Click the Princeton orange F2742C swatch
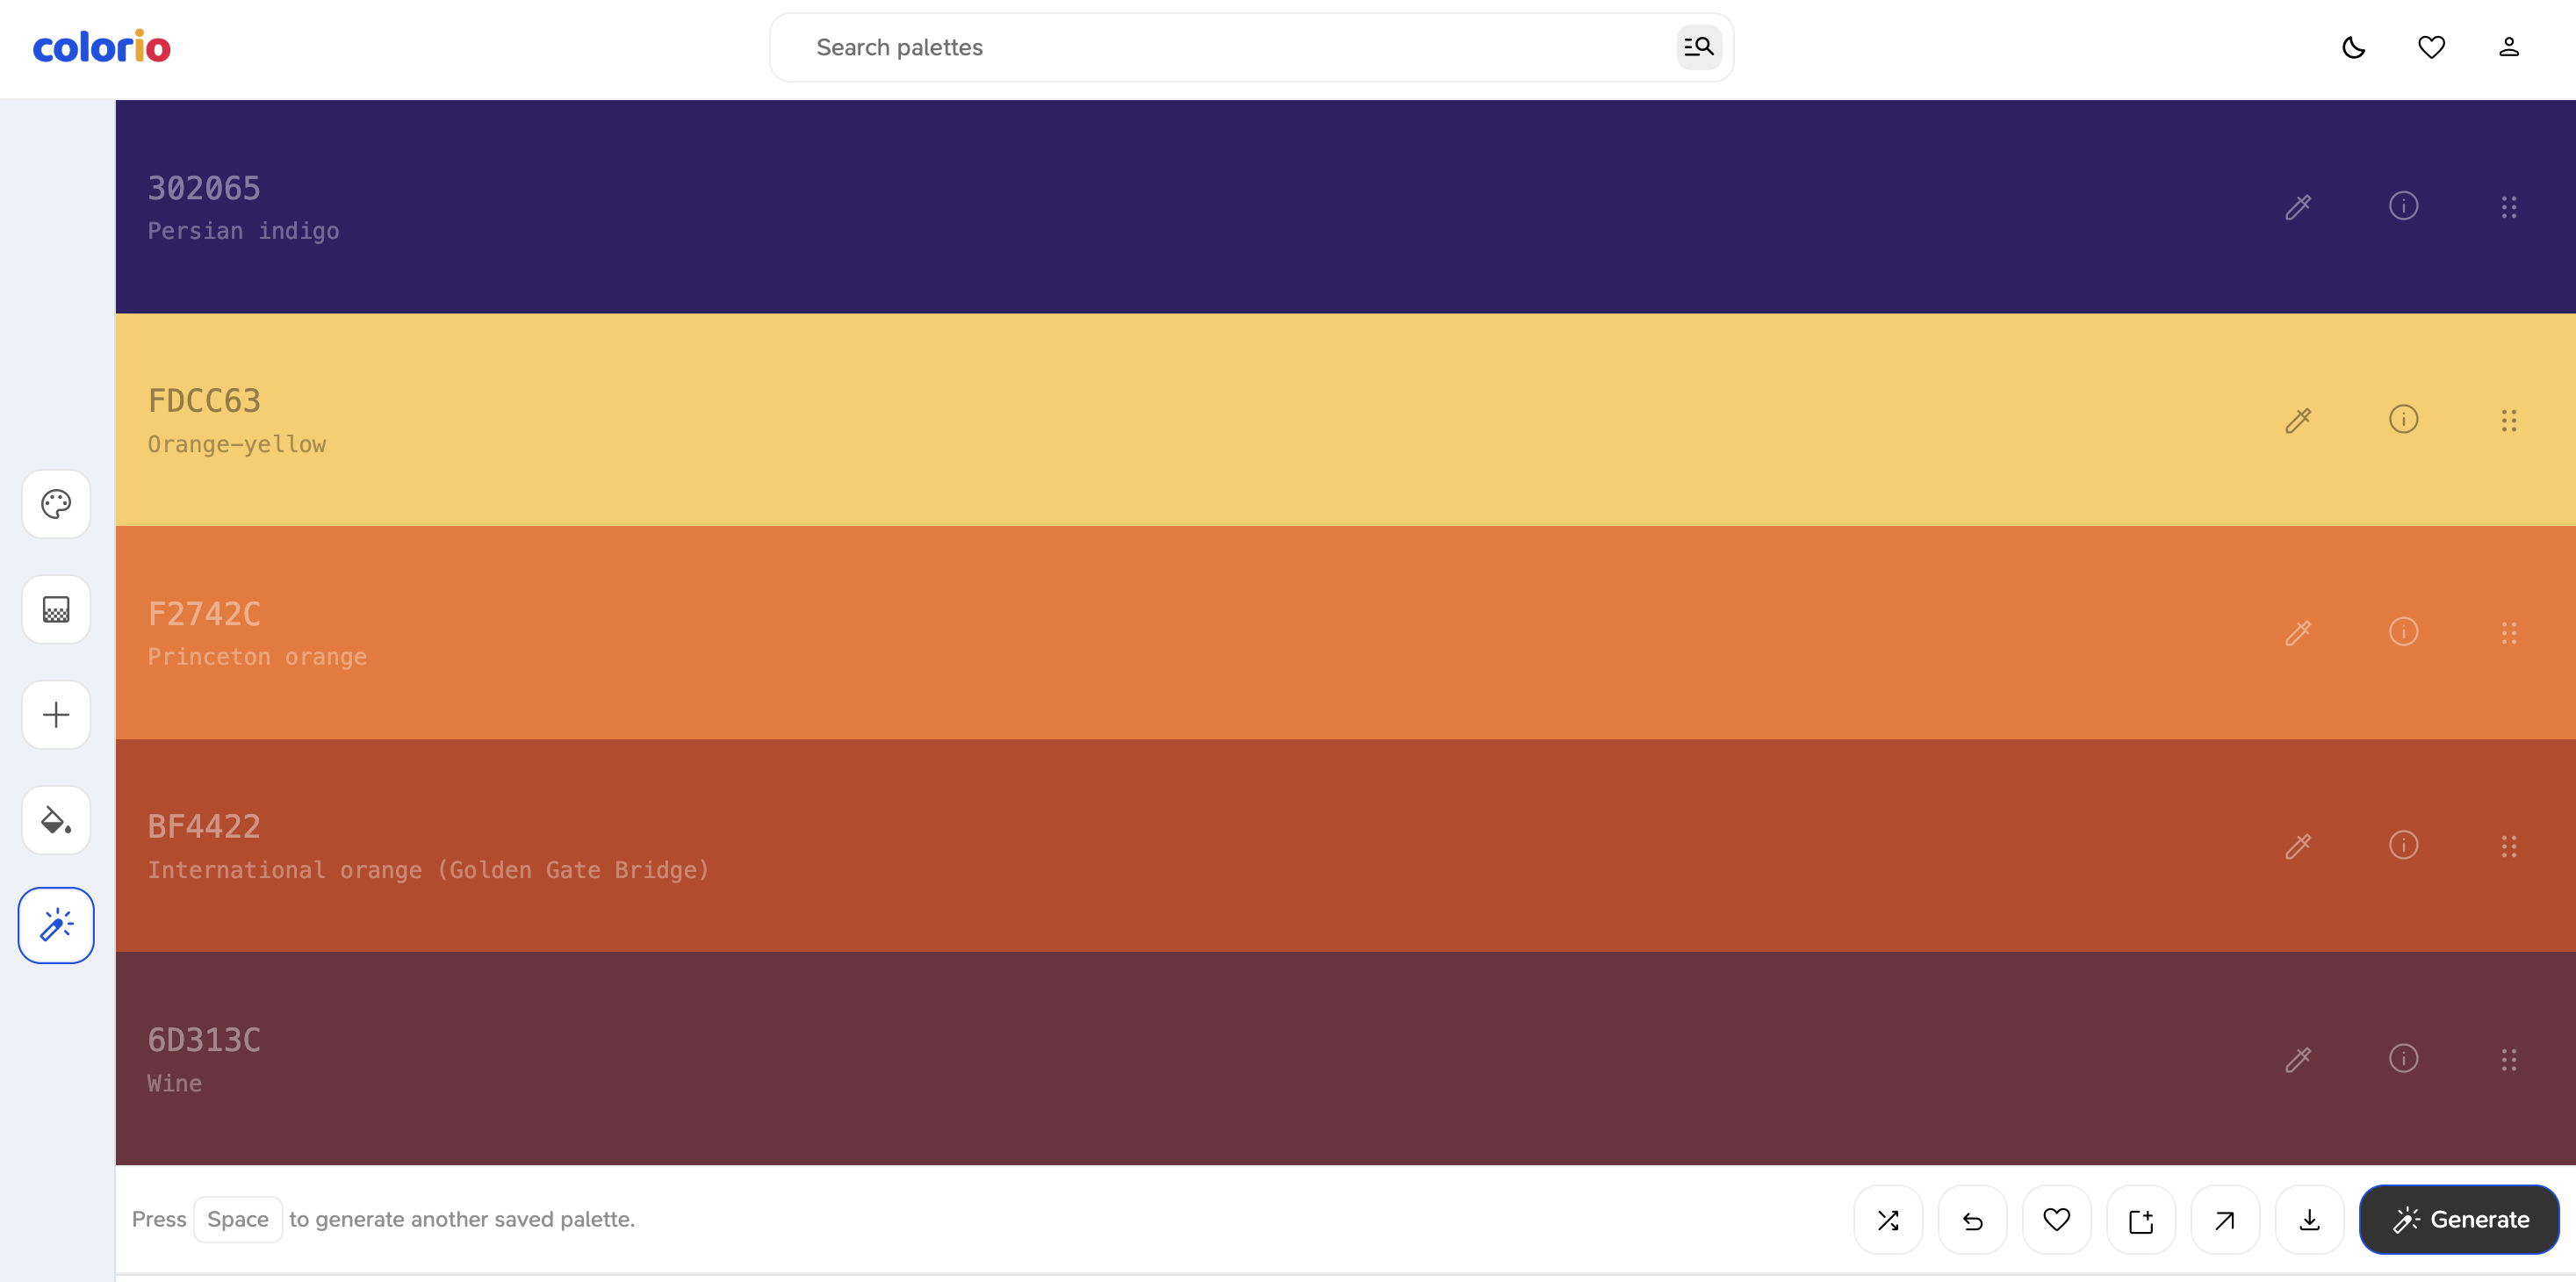Viewport: 2576px width, 1282px height. [1200, 632]
